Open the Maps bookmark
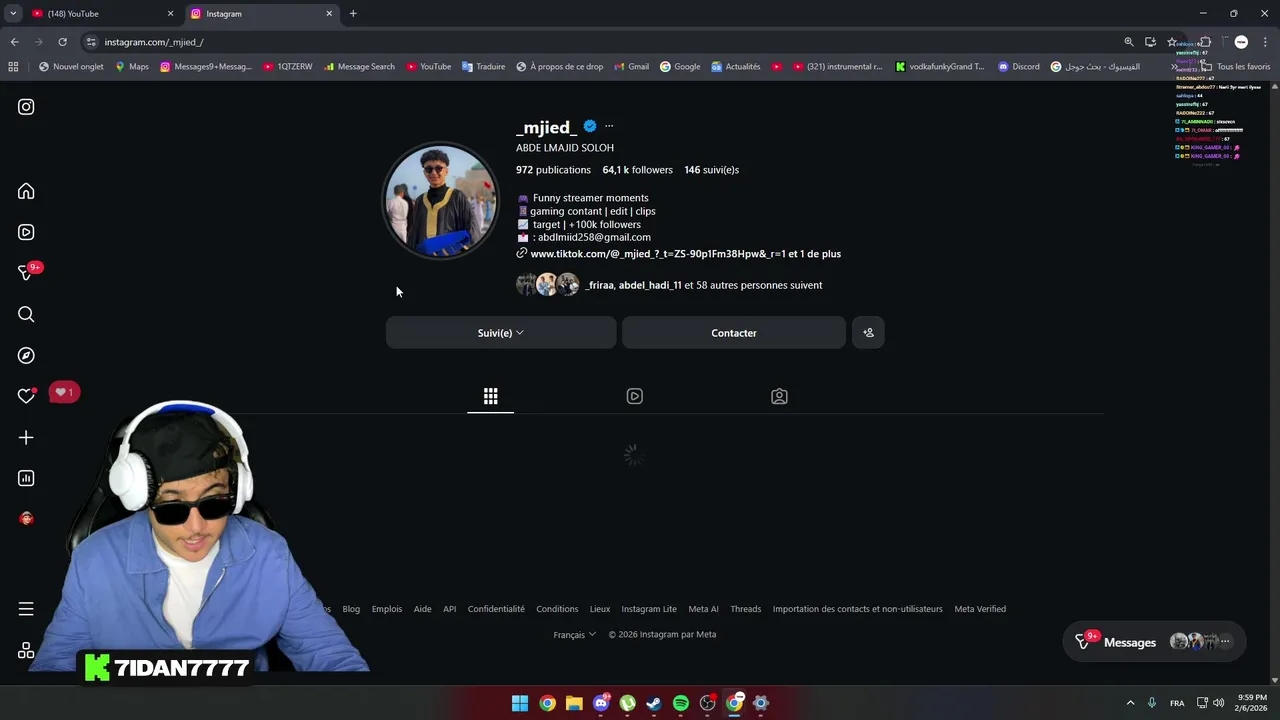Screen dimensions: 1280x720 (x=132, y=67)
